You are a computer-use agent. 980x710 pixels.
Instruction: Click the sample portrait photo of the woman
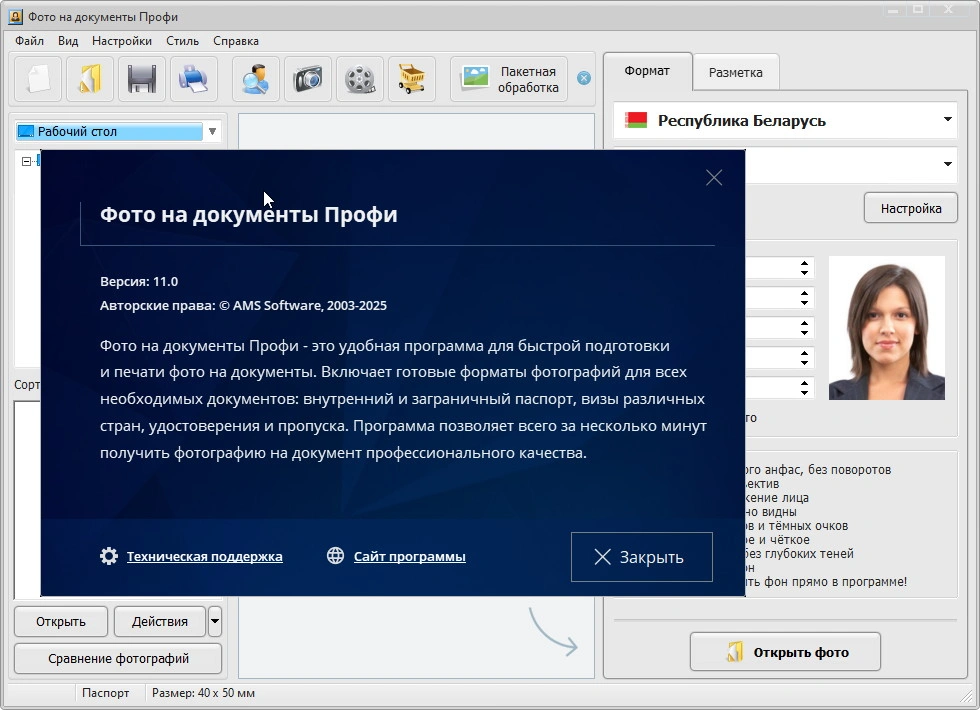click(886, 328)
